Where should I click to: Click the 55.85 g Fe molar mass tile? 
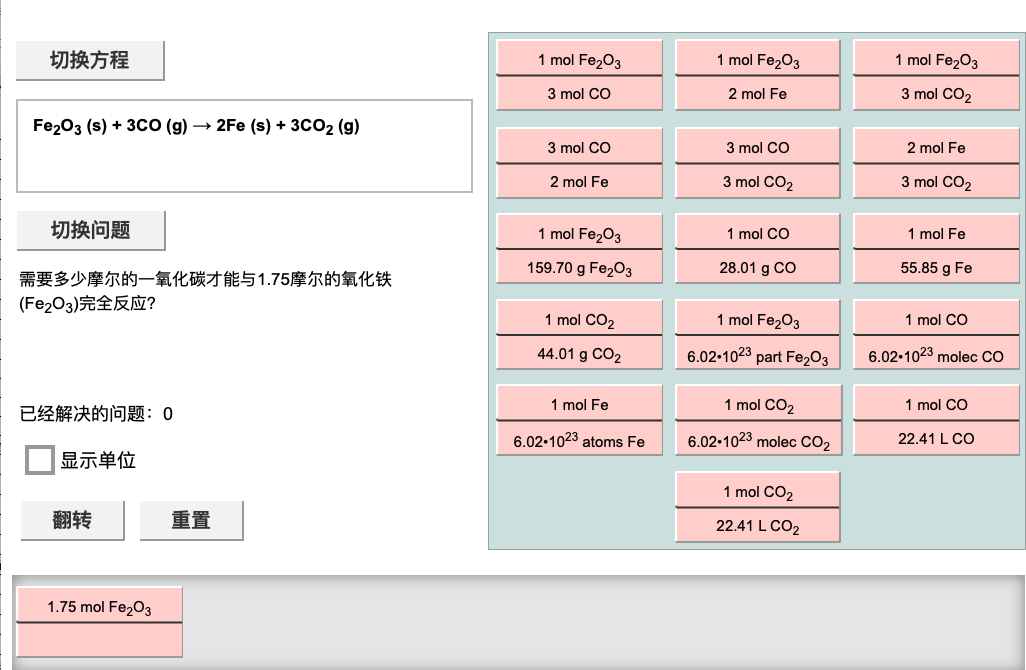(936, 249)
